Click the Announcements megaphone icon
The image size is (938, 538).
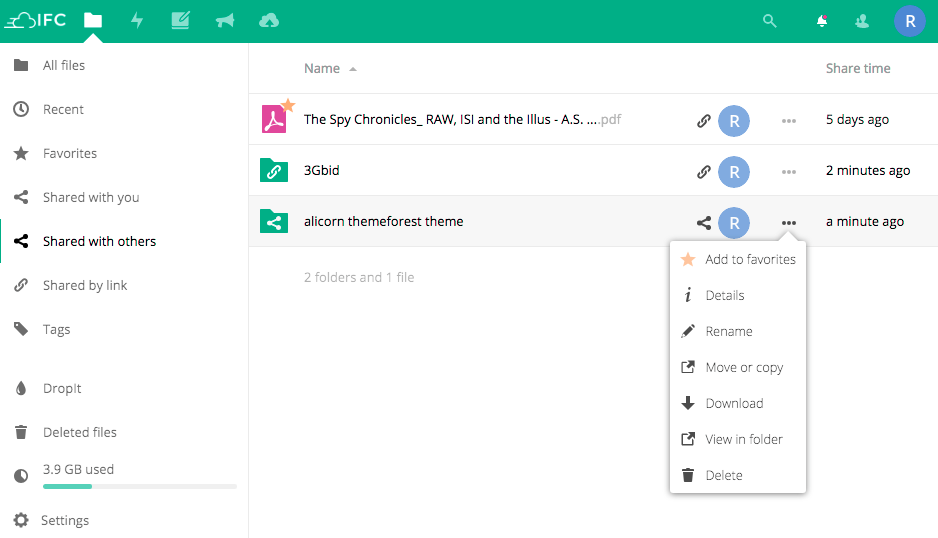224,20
